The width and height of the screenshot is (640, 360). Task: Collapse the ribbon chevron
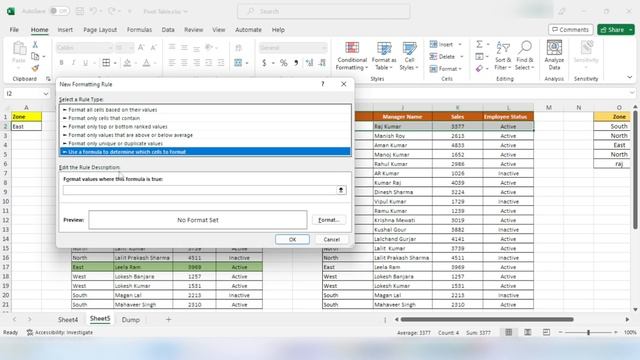click(x=629, y=77)
